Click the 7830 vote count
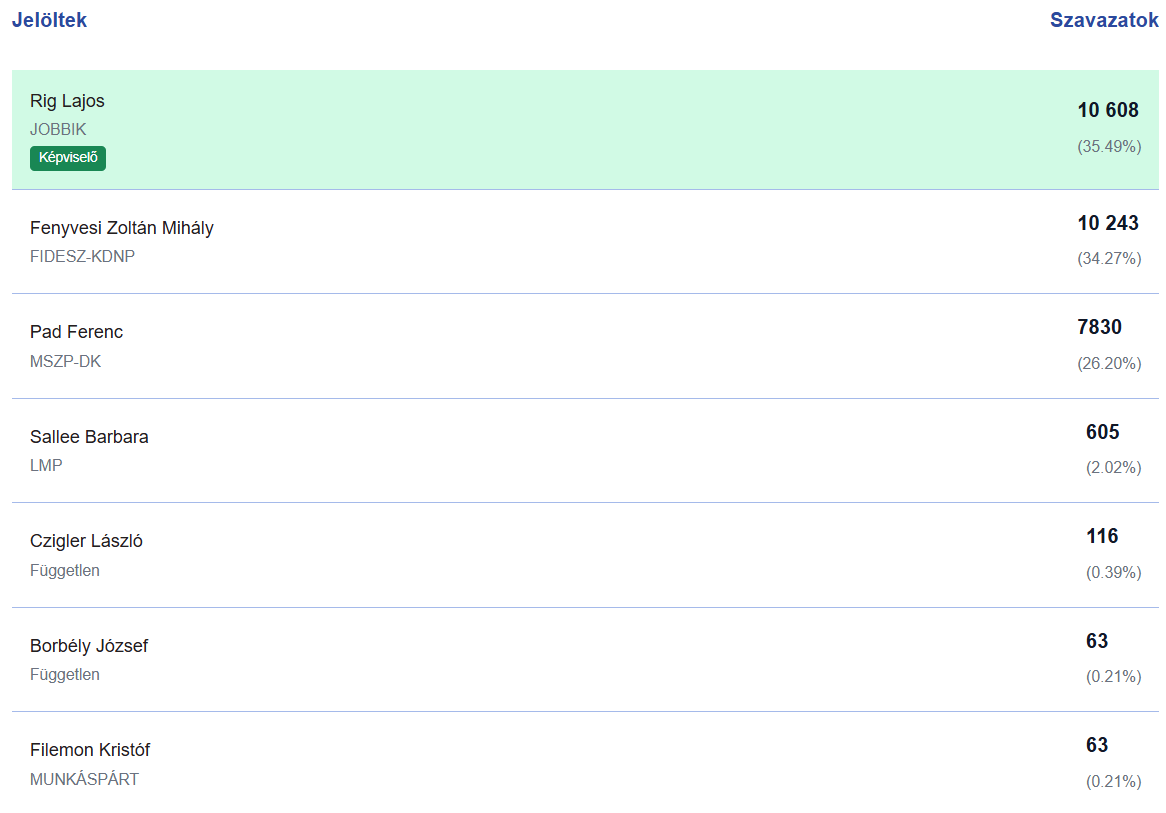The height and width of the screenshot is (813, 1166). click(x=1100, y=327)
